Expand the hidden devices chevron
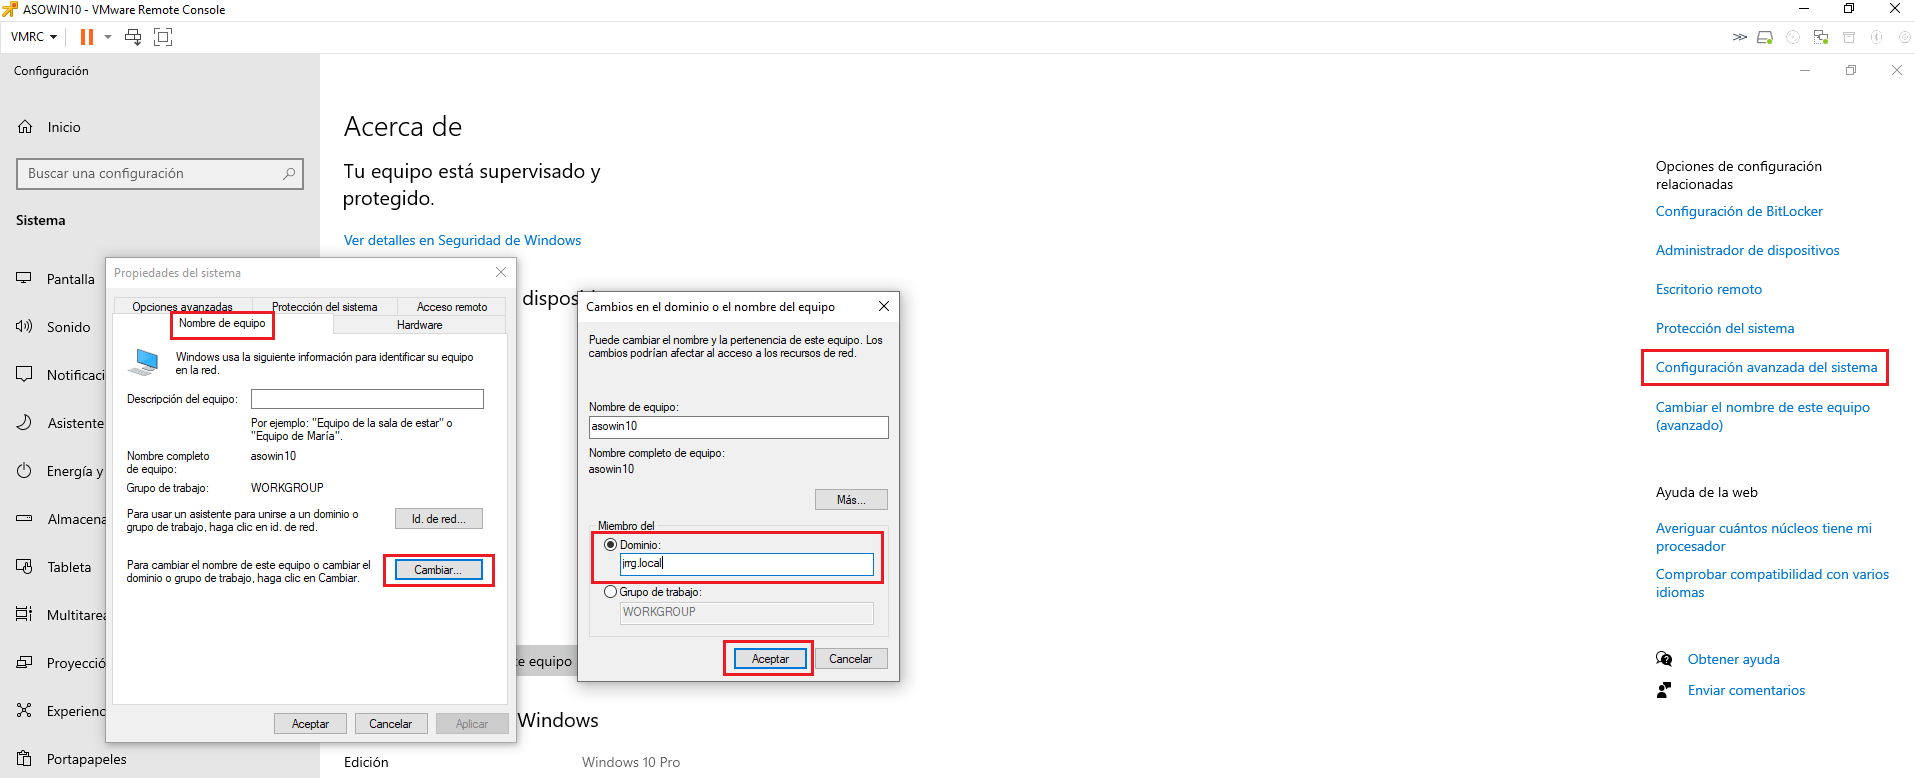This screenshot has height=778, width=1915. [1739, 37]
